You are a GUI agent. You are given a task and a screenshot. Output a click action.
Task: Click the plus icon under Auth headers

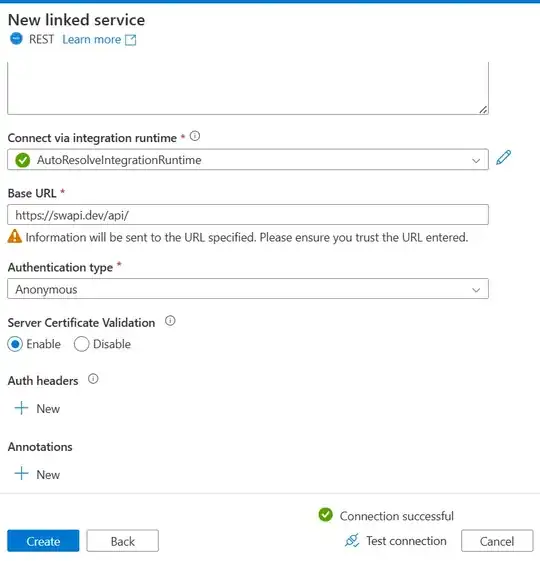click(21, 408)
